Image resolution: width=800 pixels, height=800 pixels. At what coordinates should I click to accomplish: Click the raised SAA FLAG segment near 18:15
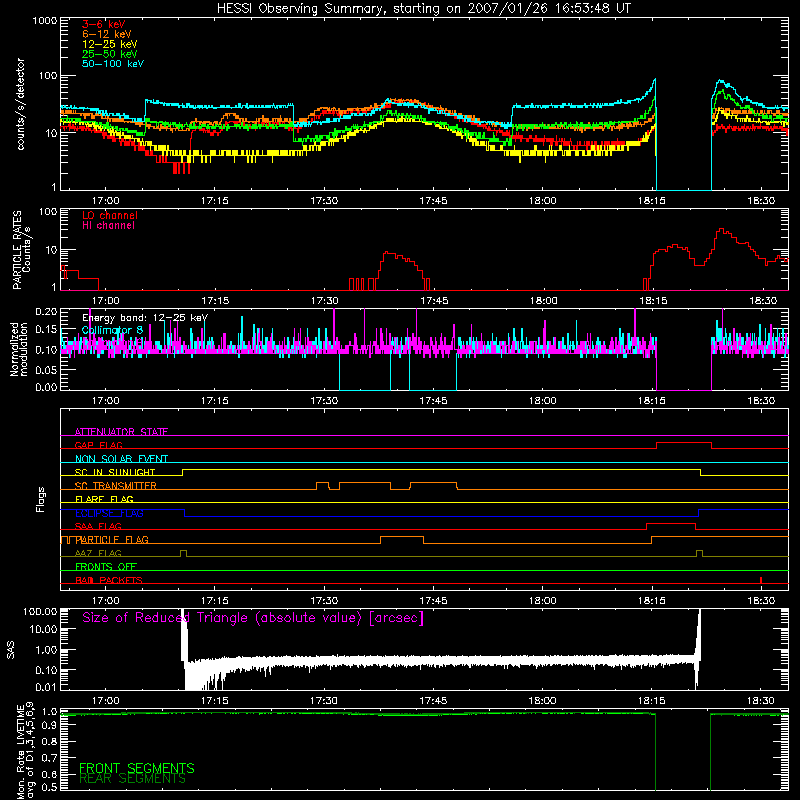point(670,524)
